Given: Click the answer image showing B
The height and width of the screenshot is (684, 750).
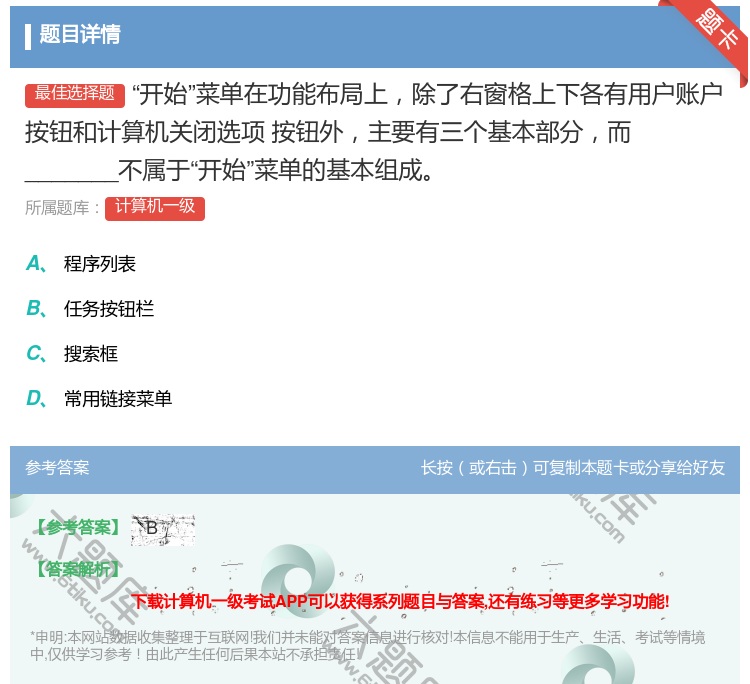Looking at the screenshot, I should point(163,530).
